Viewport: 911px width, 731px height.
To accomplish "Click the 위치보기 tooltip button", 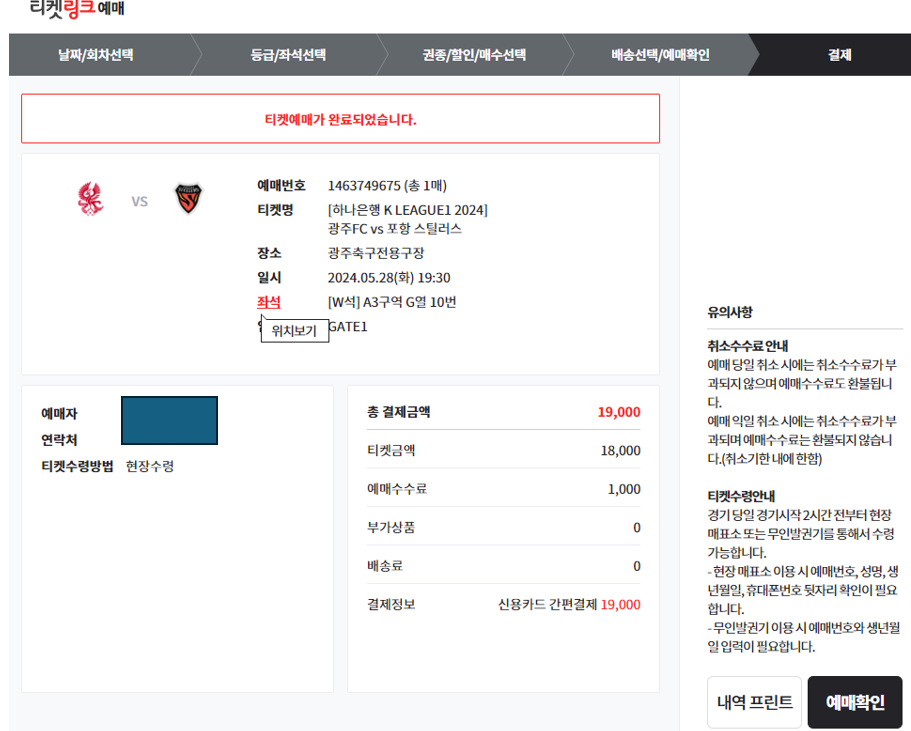I will [x=295, y=331].
